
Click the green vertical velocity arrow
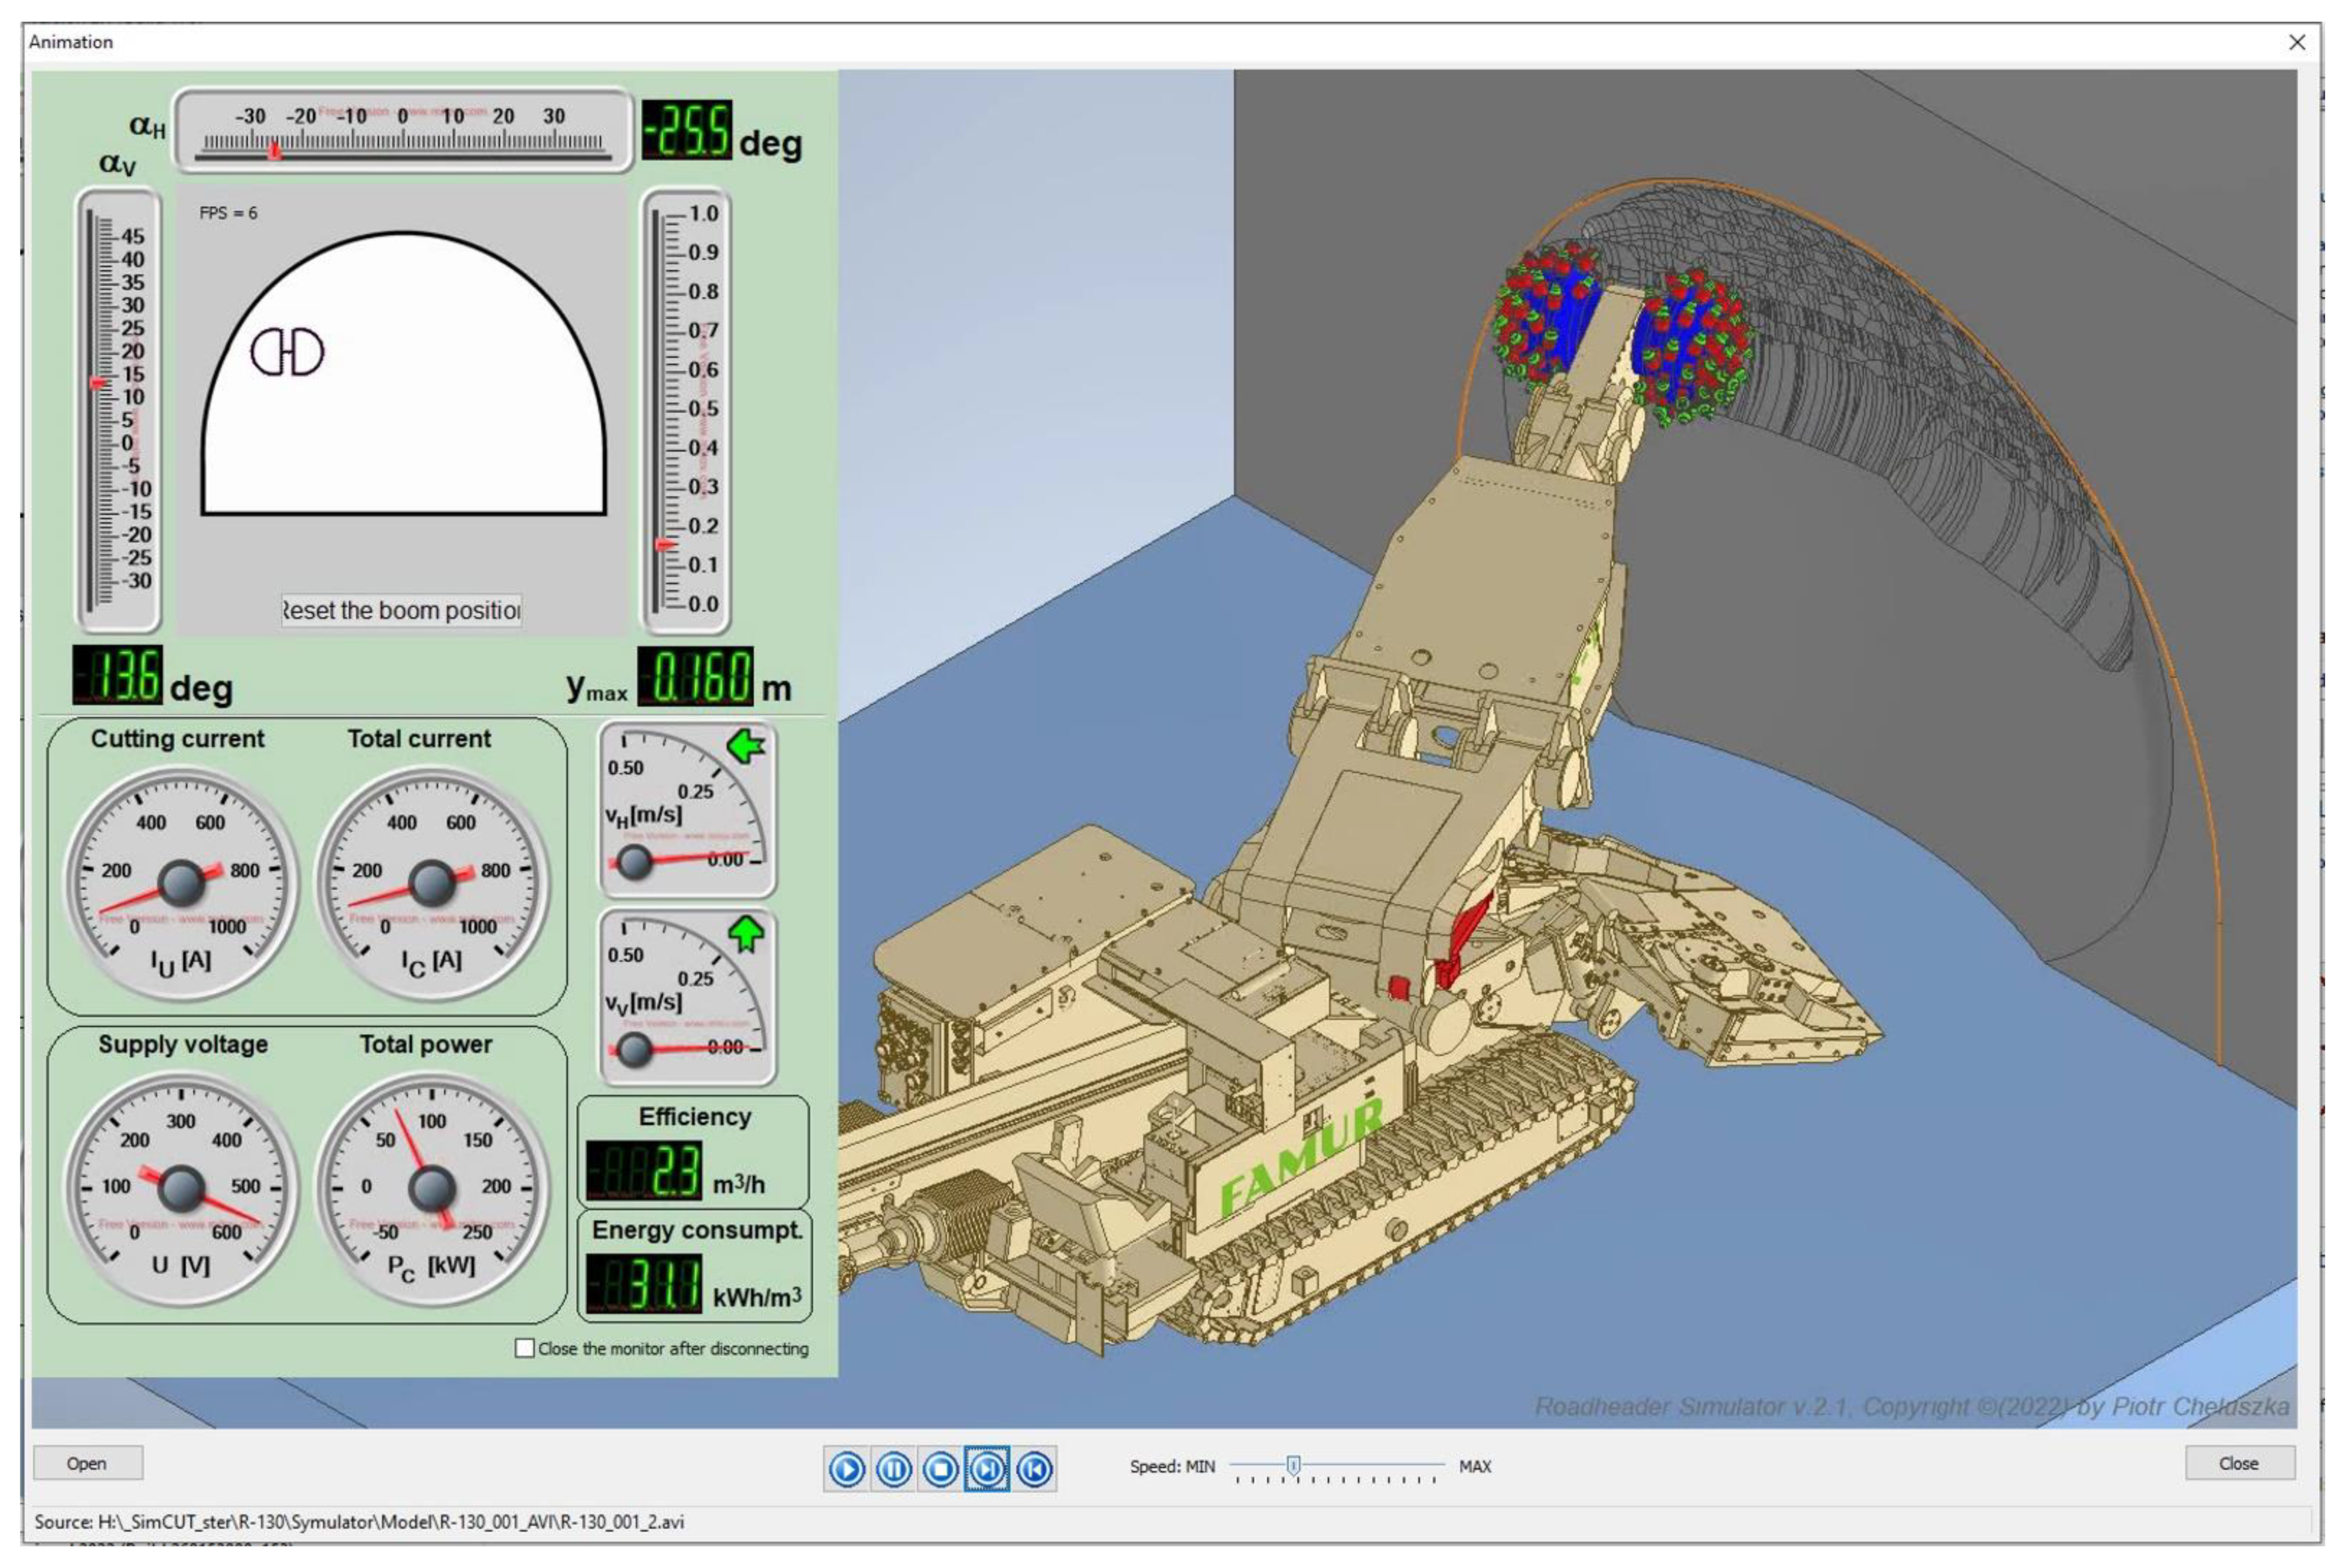click(x=746, y=933)
